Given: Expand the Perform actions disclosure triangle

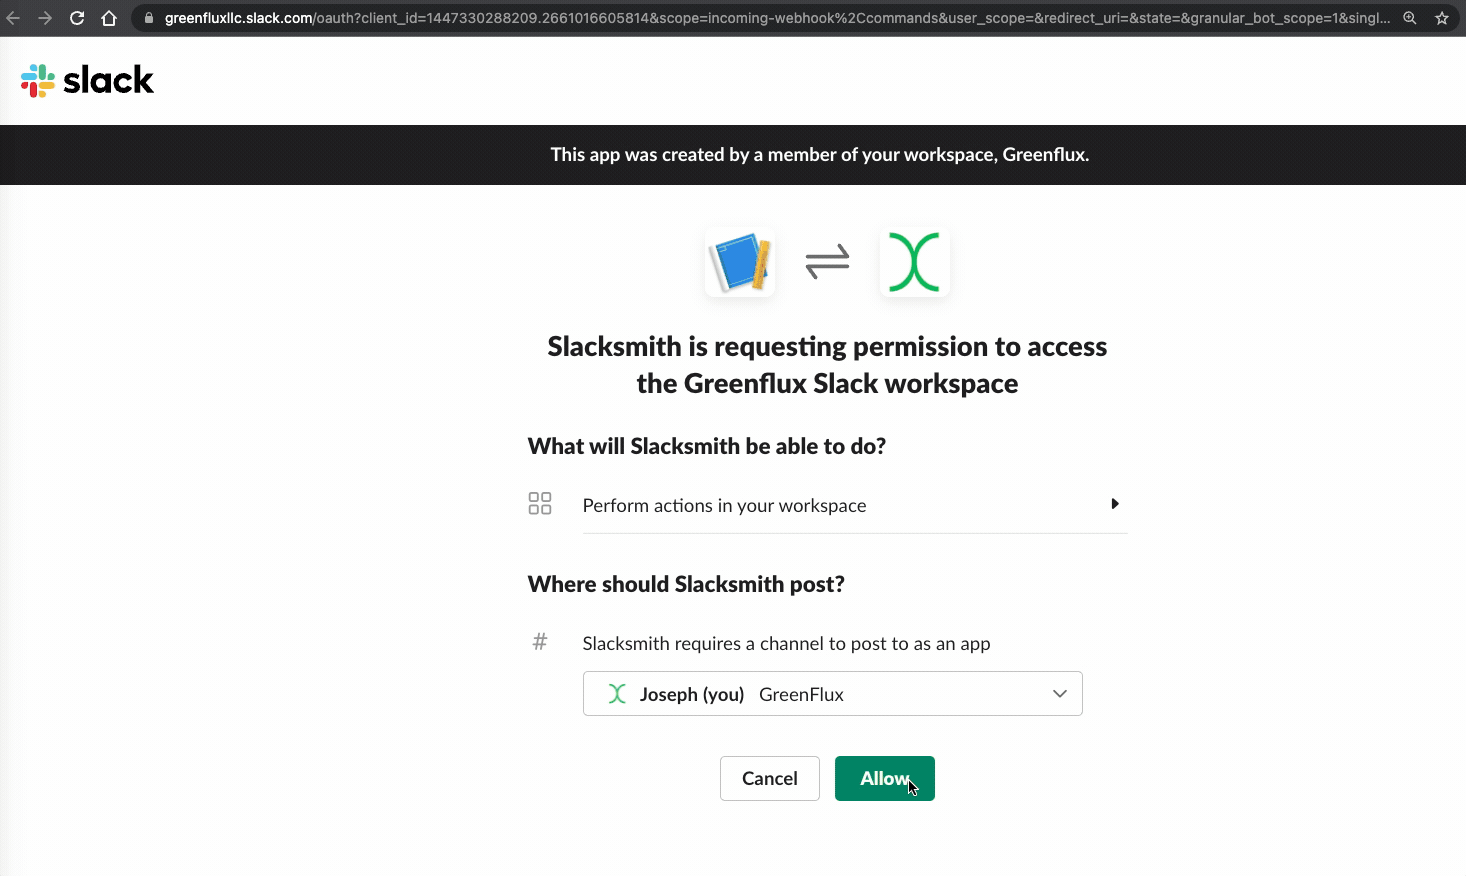Looking at the screenshot, I should coord(1114,504).
